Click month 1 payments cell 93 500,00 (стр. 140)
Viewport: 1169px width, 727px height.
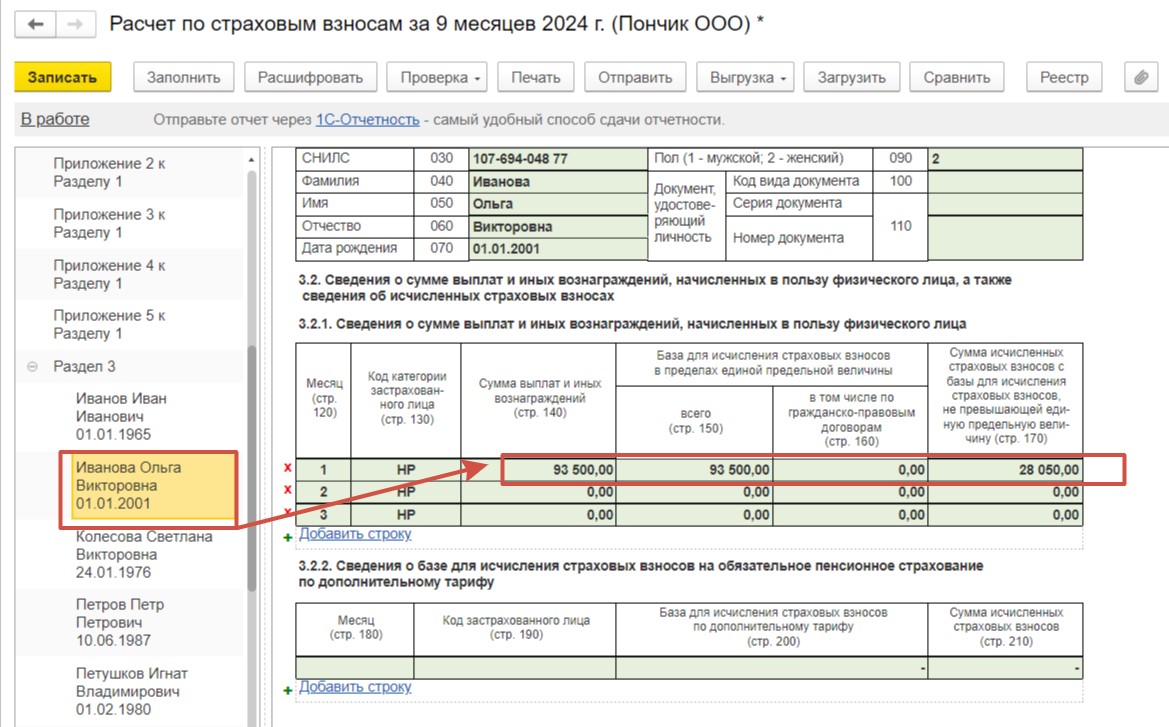tap(539, 470)
